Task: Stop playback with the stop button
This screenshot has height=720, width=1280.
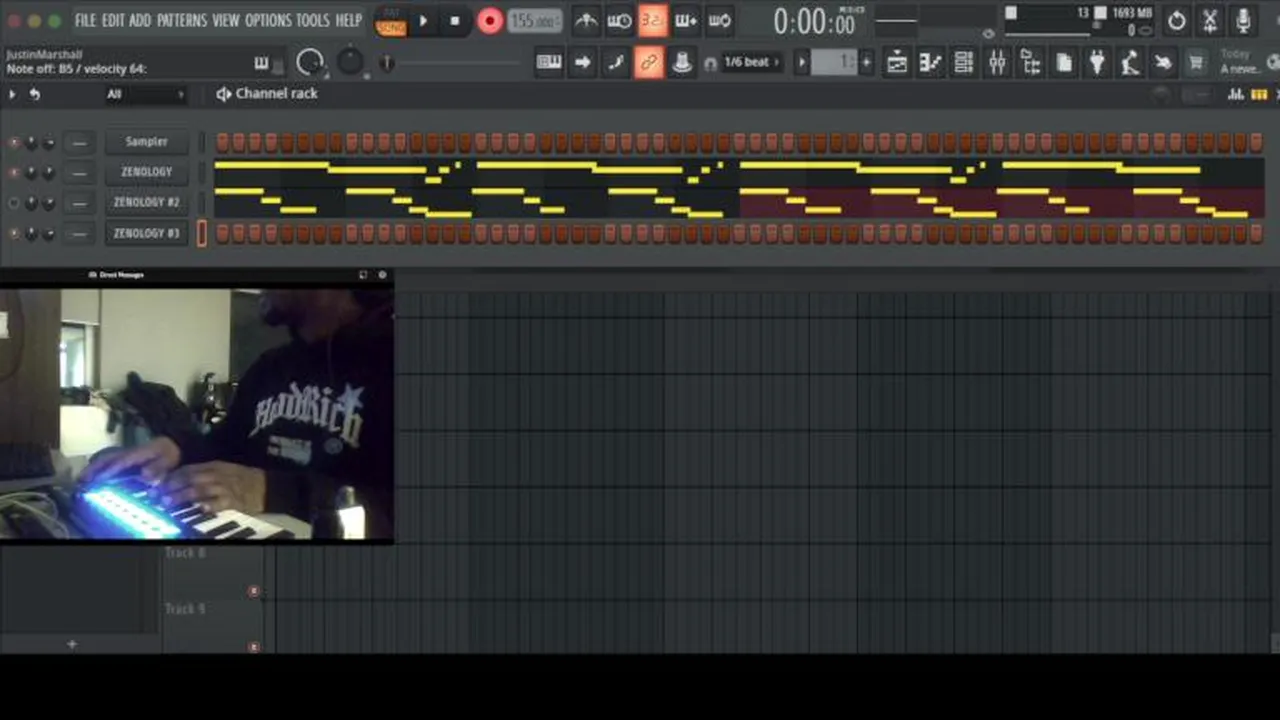Action: pos(455,21)
